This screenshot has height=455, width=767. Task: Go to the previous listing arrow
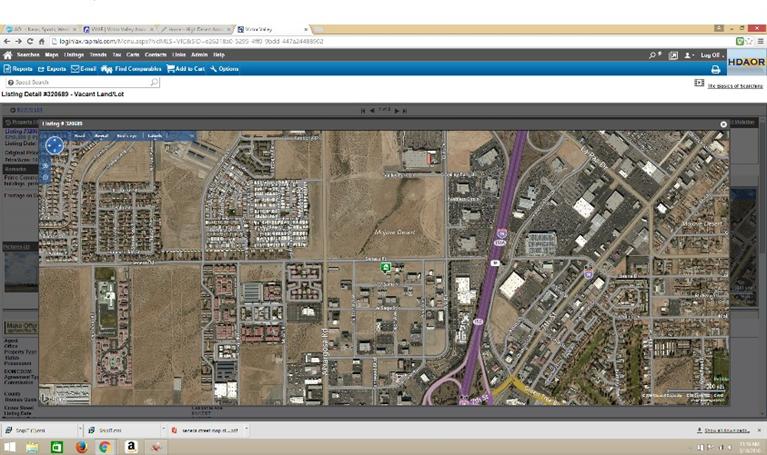tap(372, 111)
